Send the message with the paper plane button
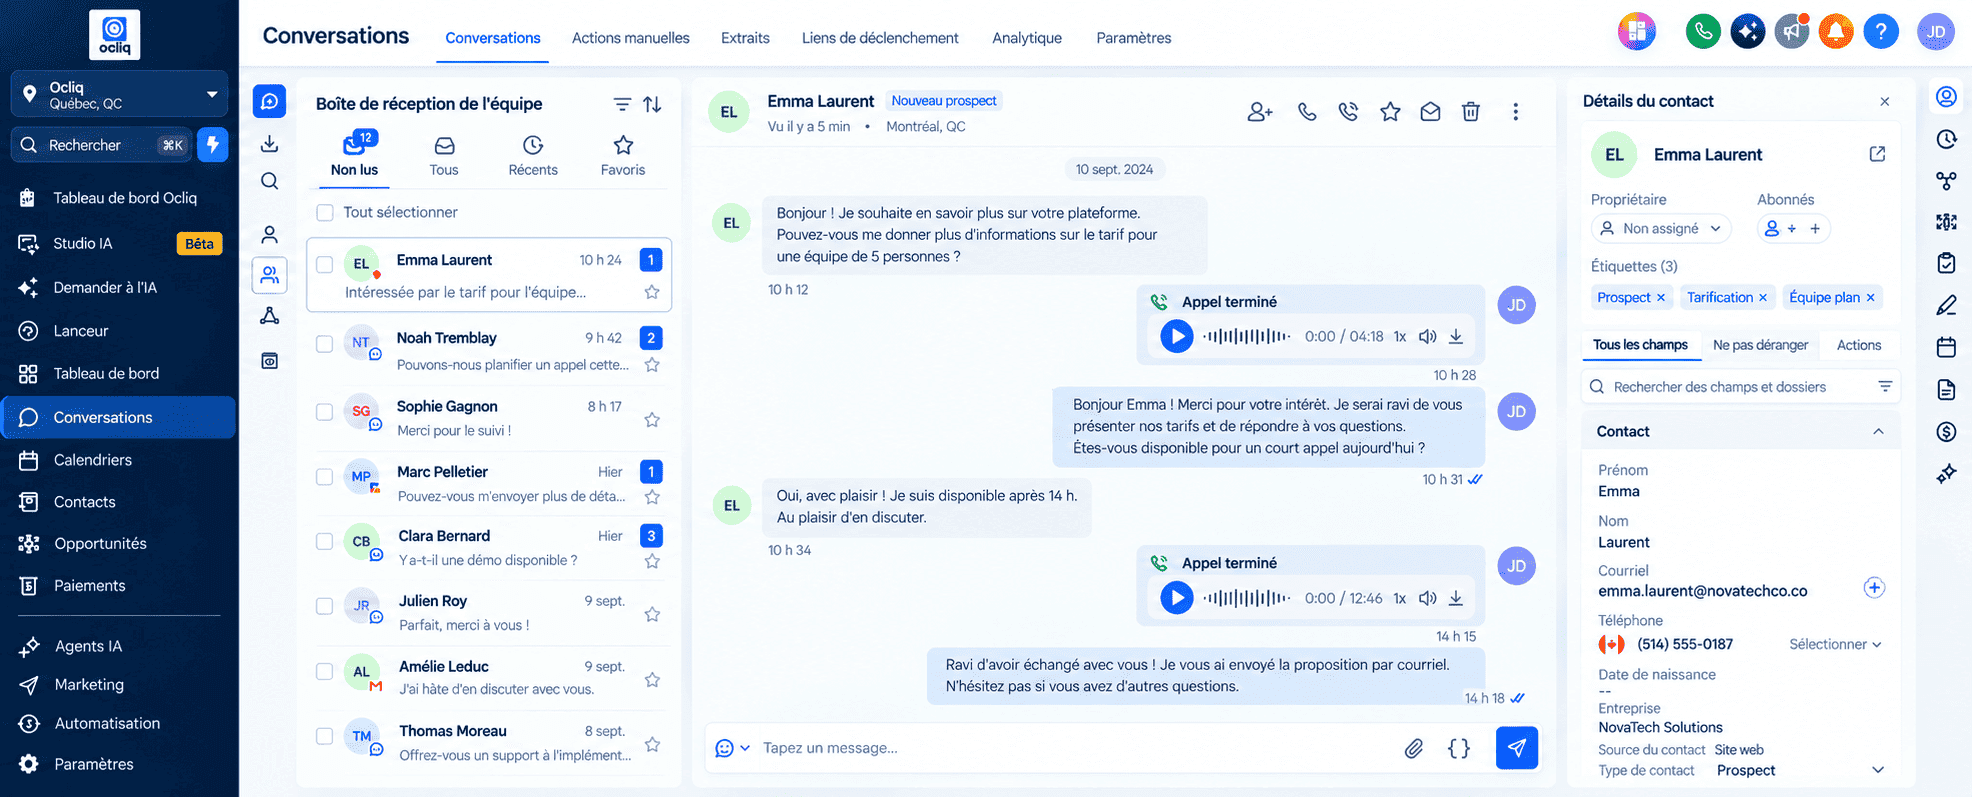Screen dimensions: 1972x797 coord(1517,748)
